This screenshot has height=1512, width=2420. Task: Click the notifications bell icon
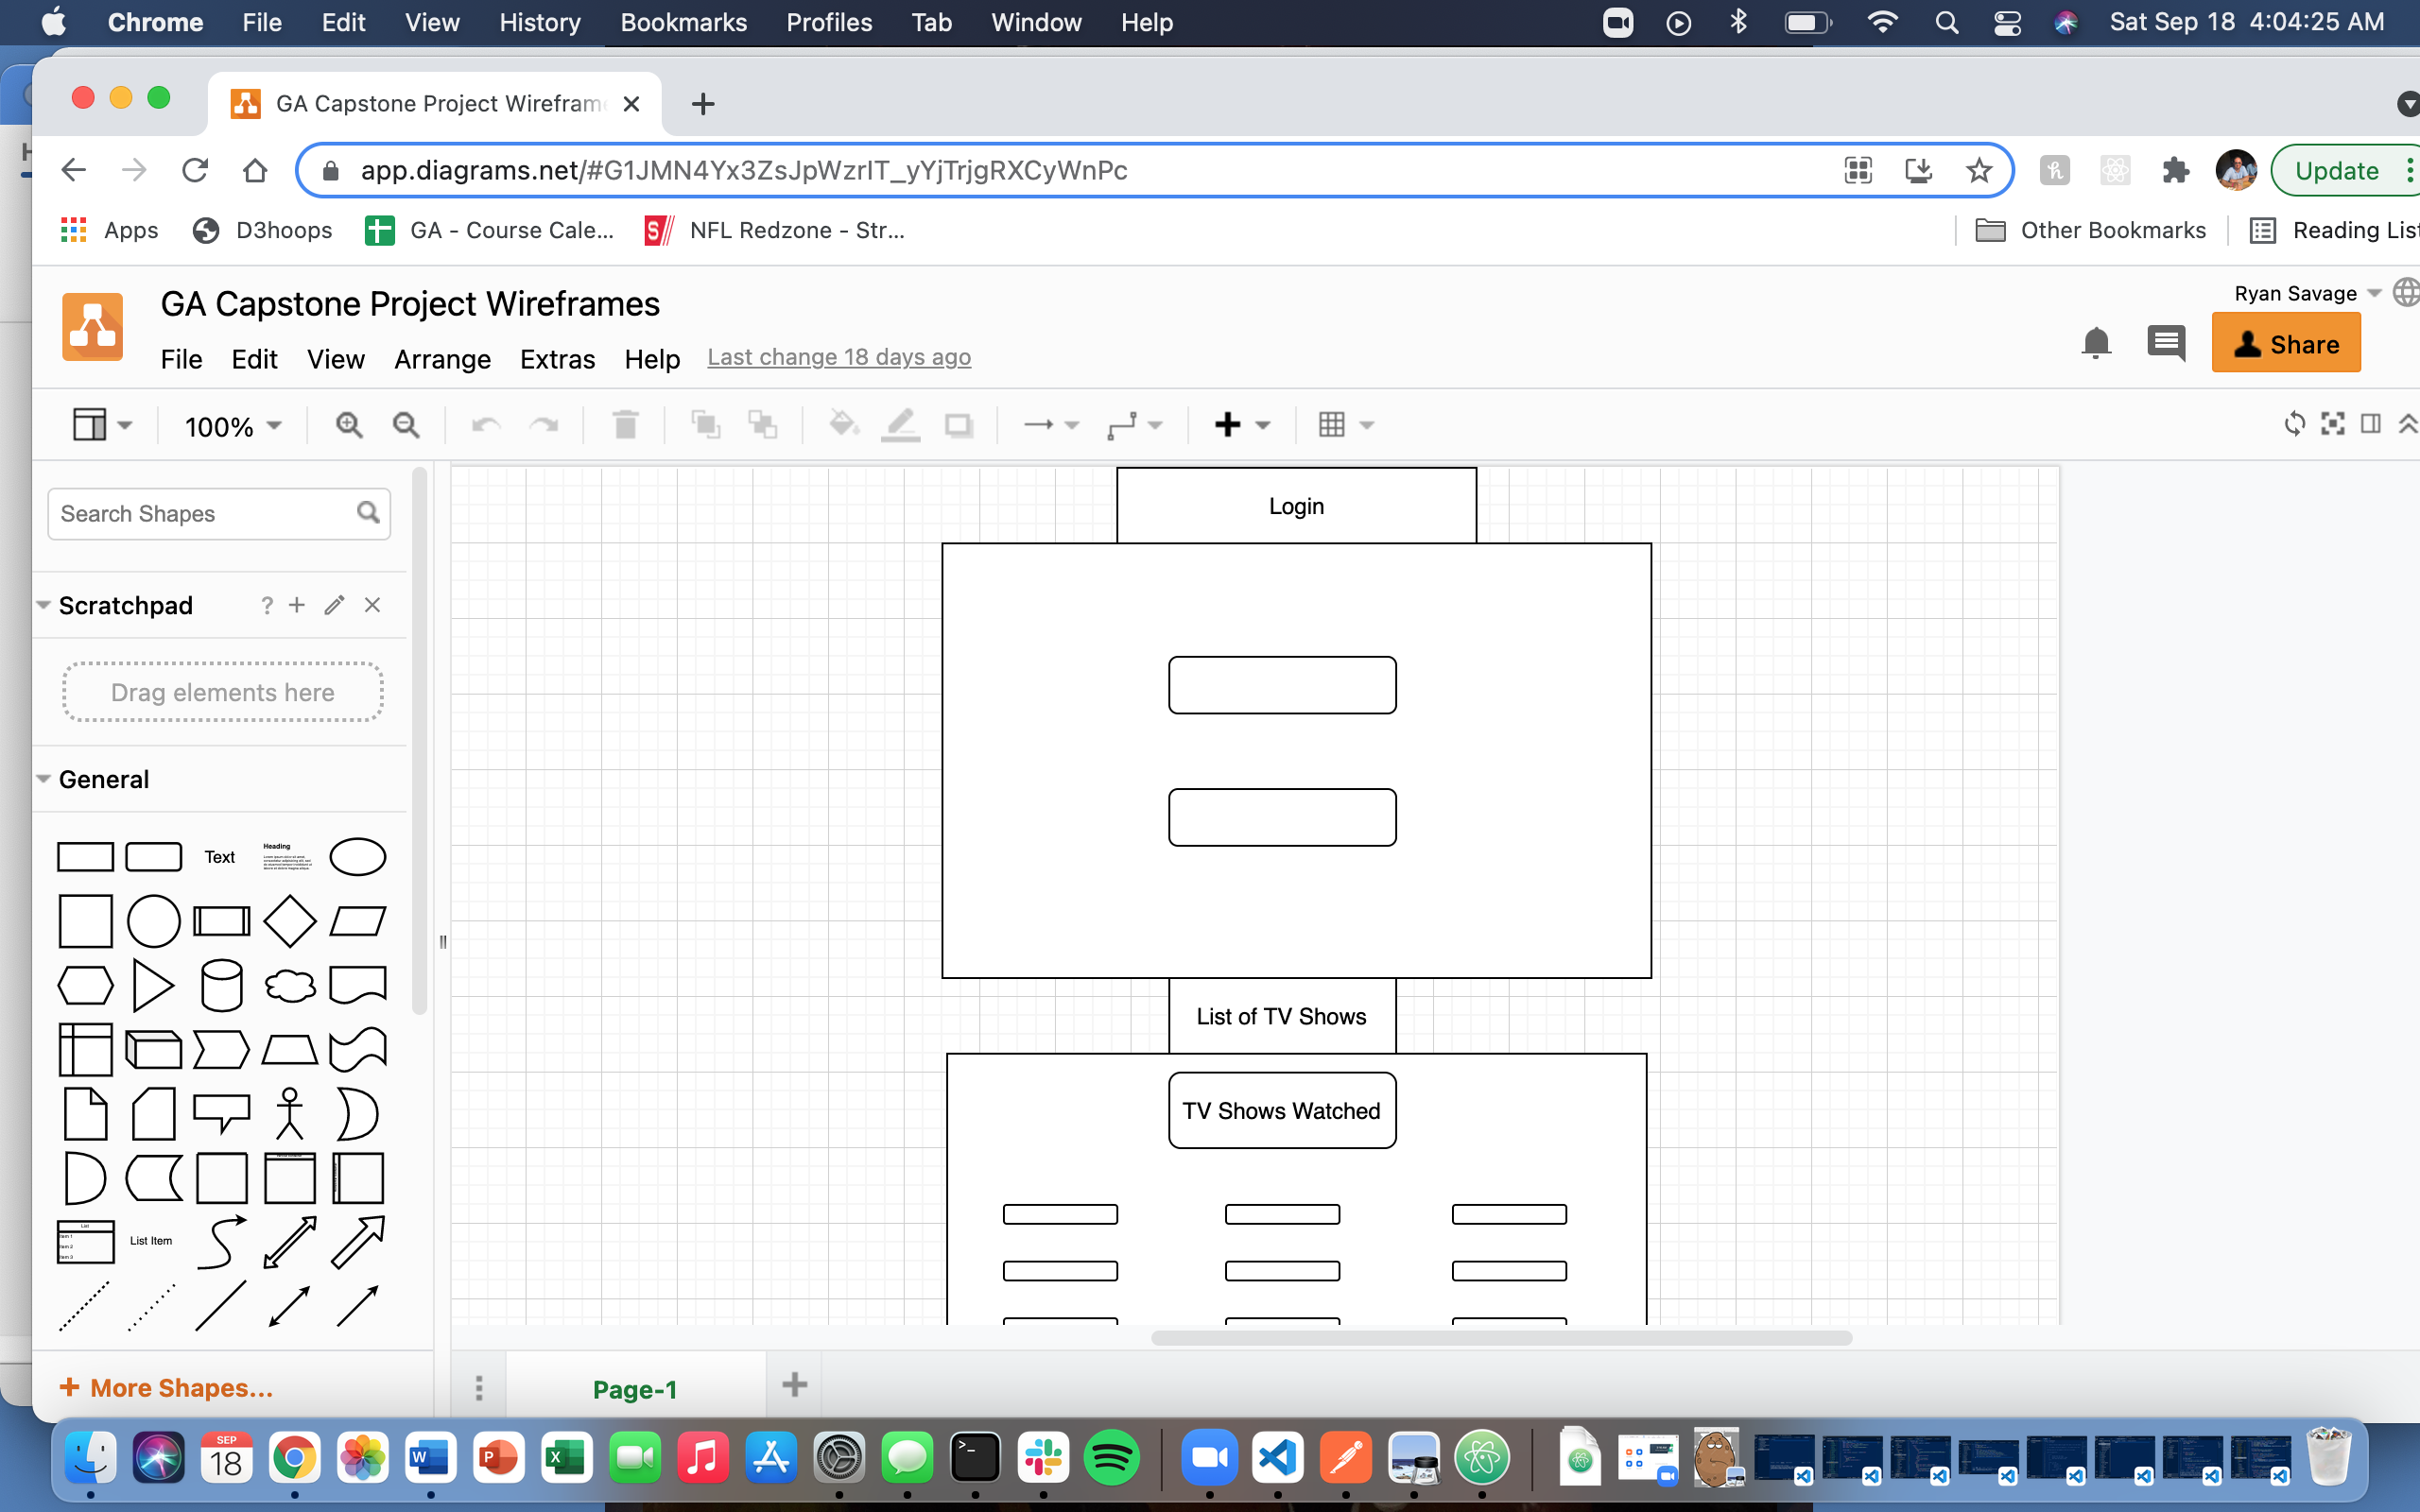coord(2095,344)
